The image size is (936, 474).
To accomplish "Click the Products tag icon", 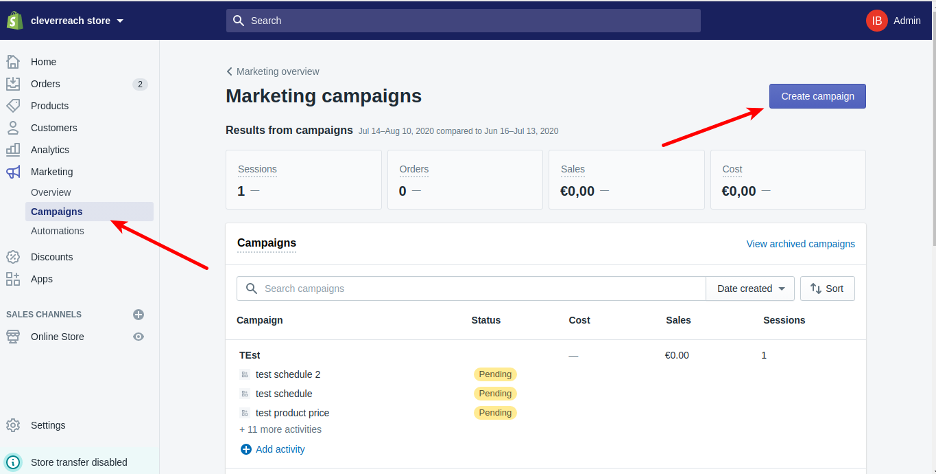I will [x=13, y=106].
